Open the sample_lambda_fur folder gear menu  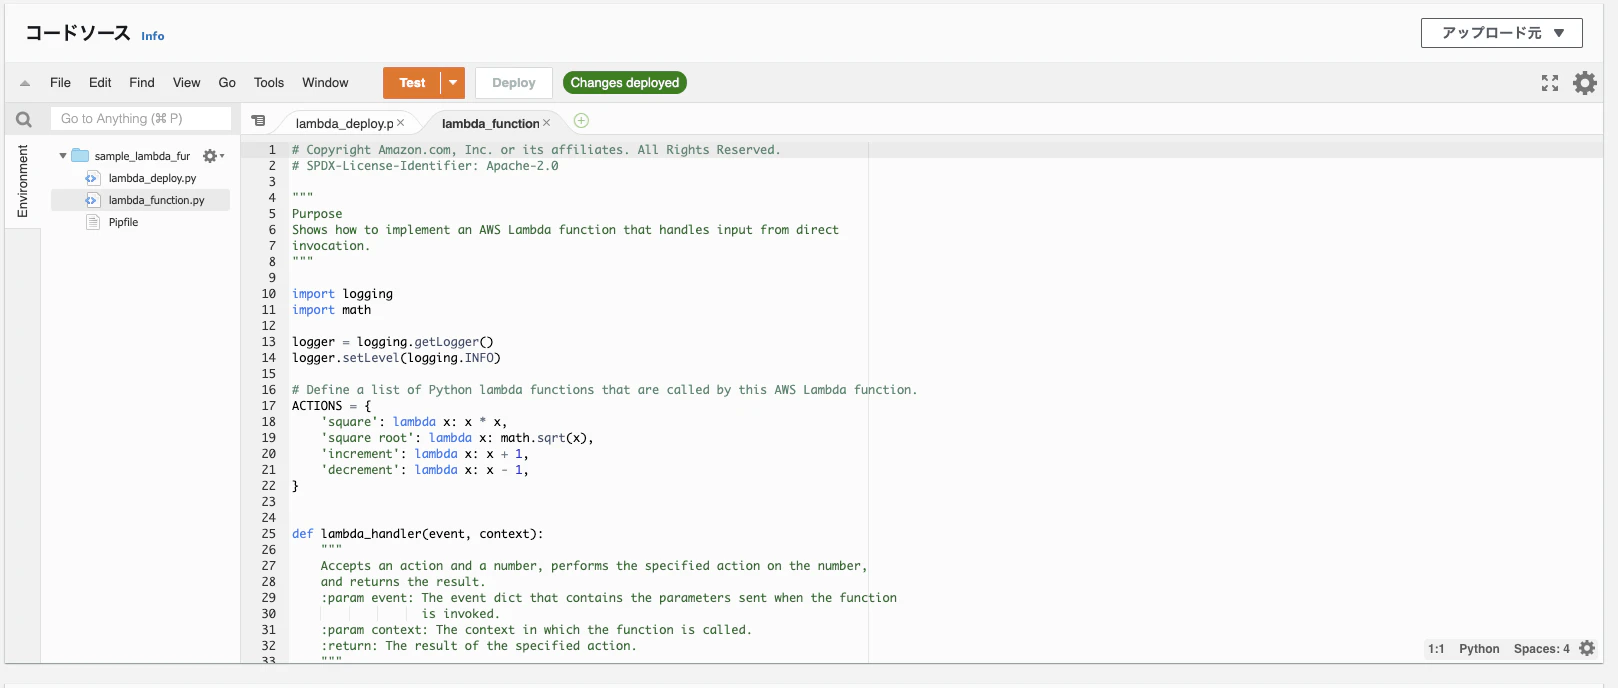point(213,156)
